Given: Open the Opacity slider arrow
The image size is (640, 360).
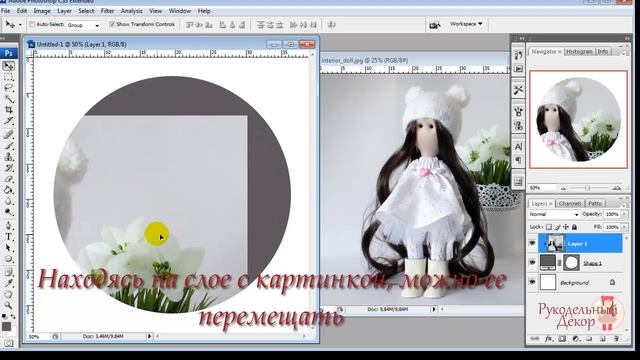Looking at the screenshot, I should pos(624,214).
